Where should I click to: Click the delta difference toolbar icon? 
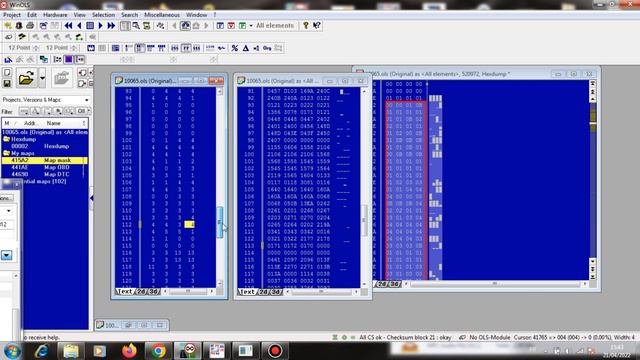click(x=246, y=48)
